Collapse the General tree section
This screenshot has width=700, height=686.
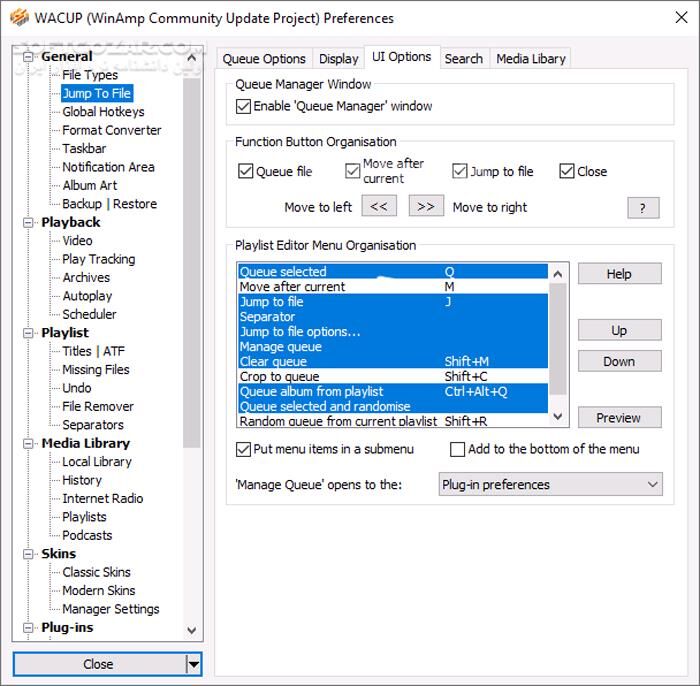point(29,57)
